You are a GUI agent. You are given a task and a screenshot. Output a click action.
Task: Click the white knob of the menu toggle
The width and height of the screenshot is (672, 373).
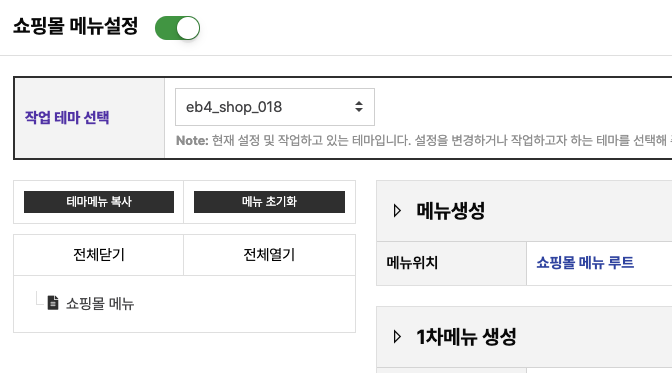(x=188, y=28)
